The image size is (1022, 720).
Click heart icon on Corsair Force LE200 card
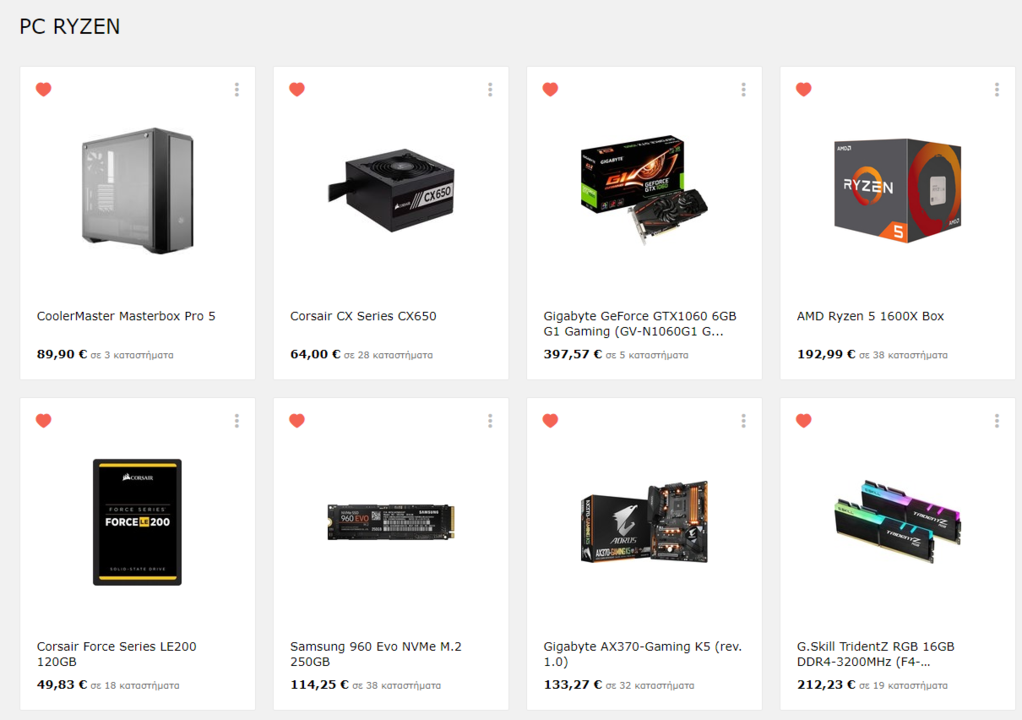click(44, 420)
